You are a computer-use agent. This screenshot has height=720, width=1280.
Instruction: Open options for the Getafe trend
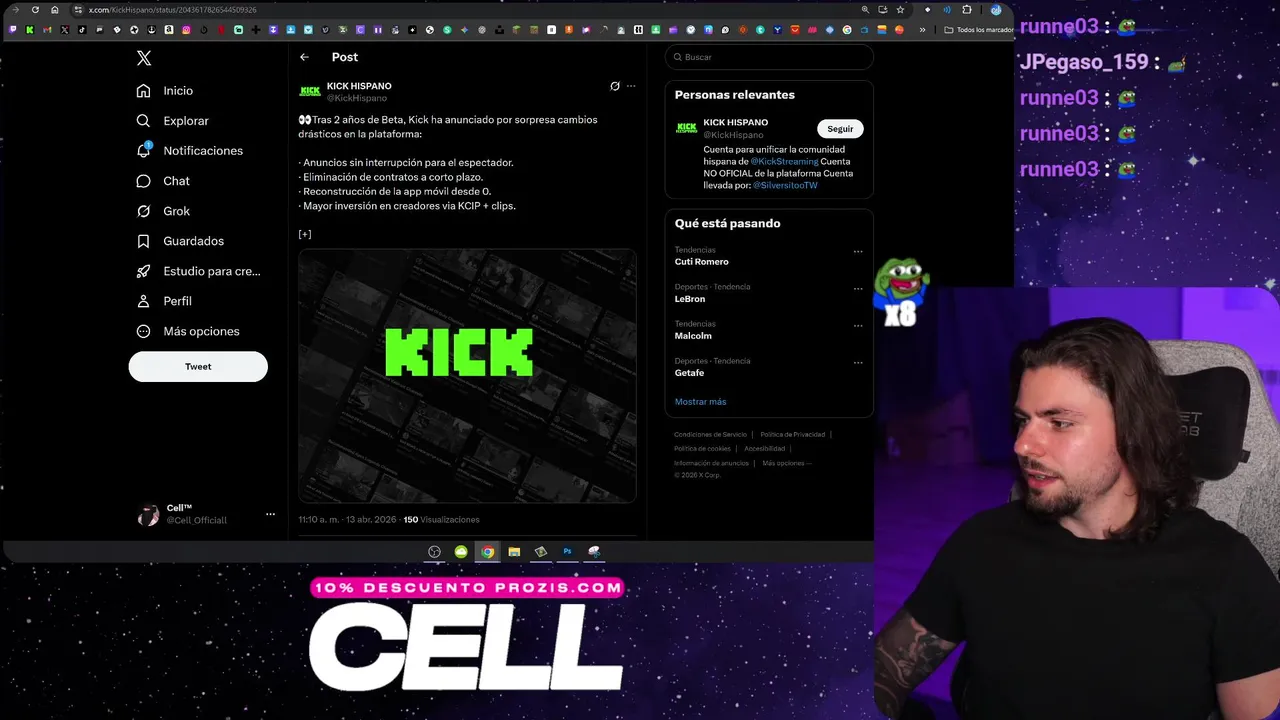pos(858,363)
